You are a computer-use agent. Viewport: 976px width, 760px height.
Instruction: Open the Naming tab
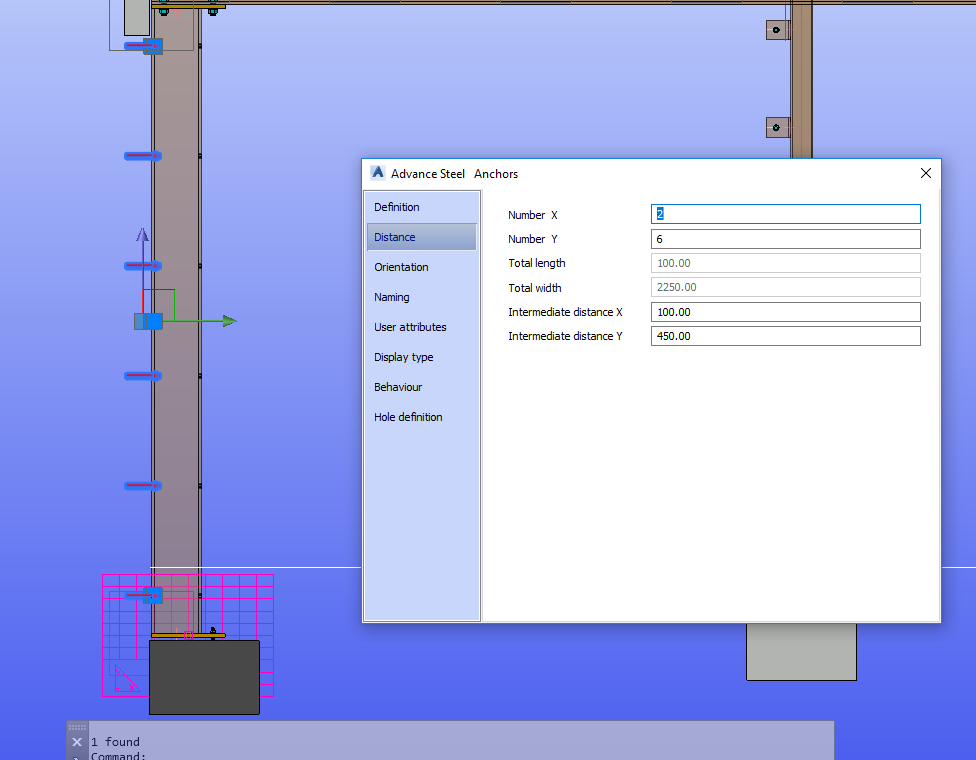pyautogui.click(x=422, y=297)
